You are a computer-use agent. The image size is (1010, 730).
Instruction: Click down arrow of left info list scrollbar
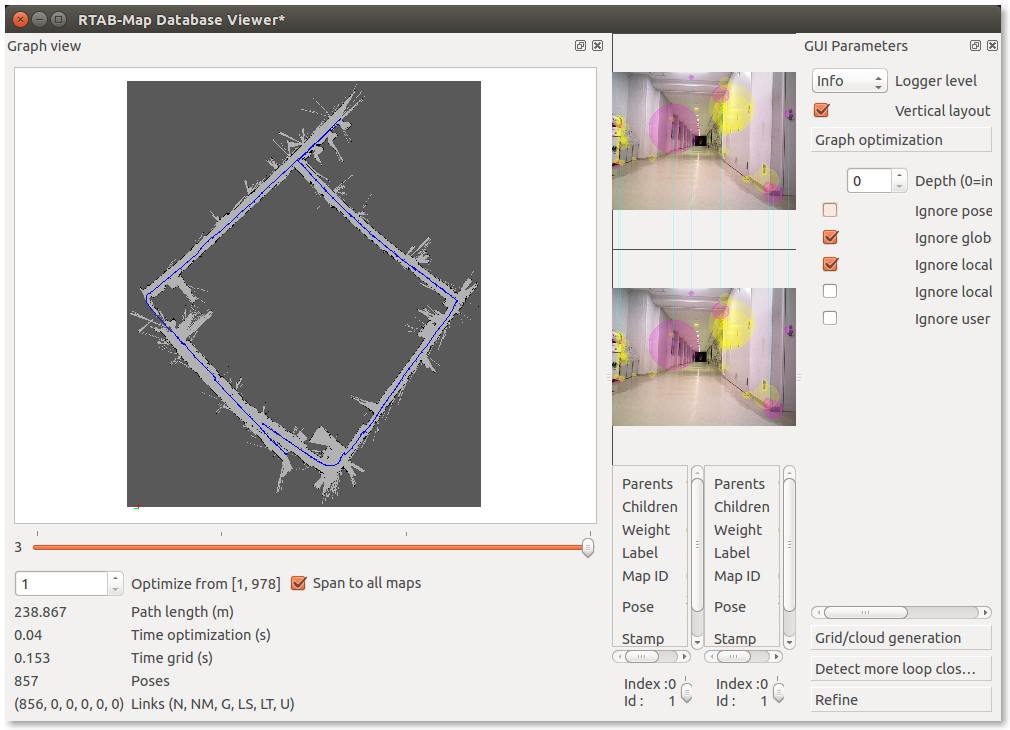click(x=697, y=640)
